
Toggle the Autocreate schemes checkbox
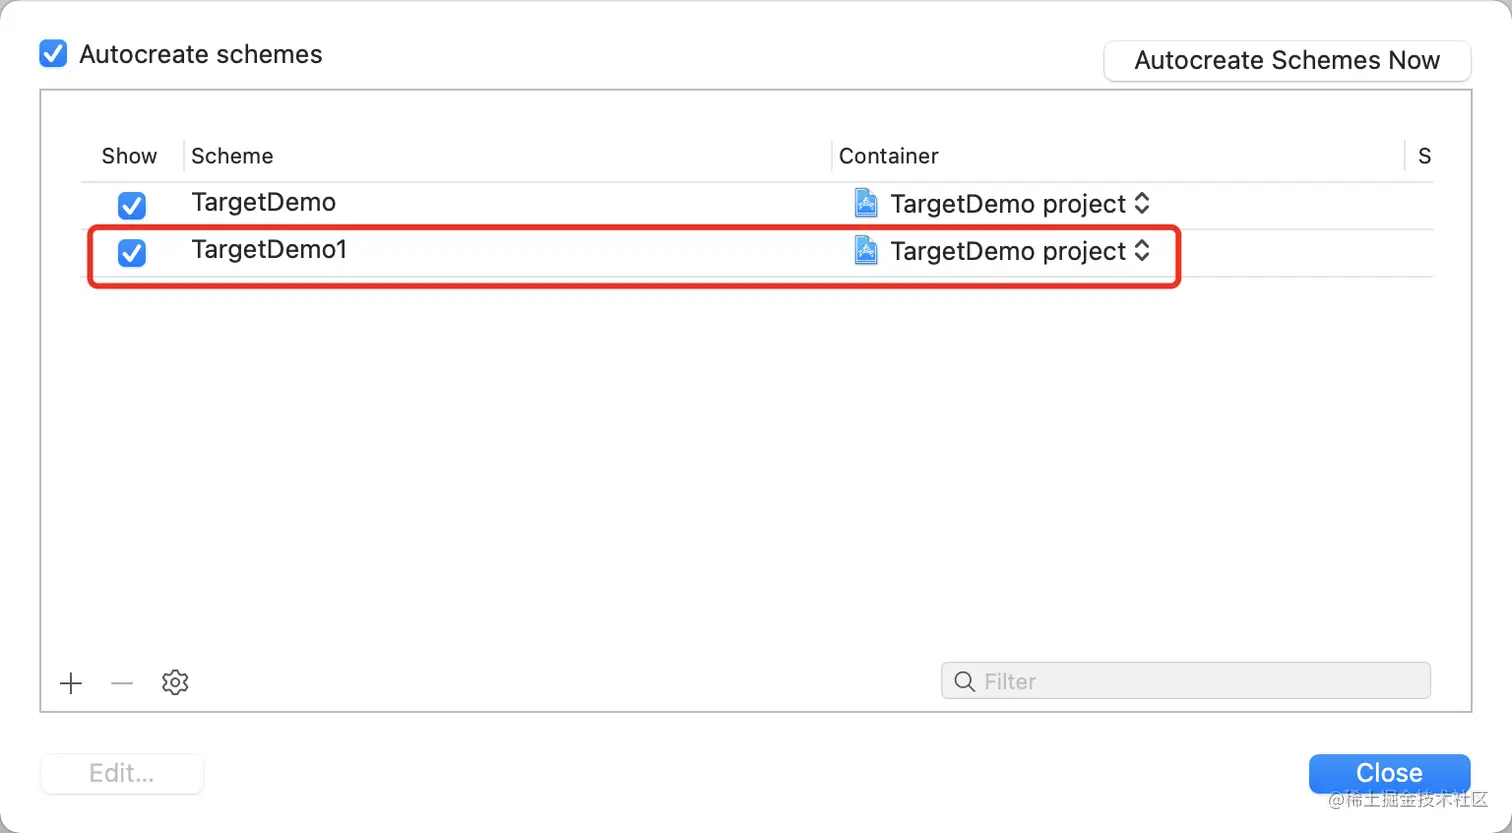click(x=53, y=54)
